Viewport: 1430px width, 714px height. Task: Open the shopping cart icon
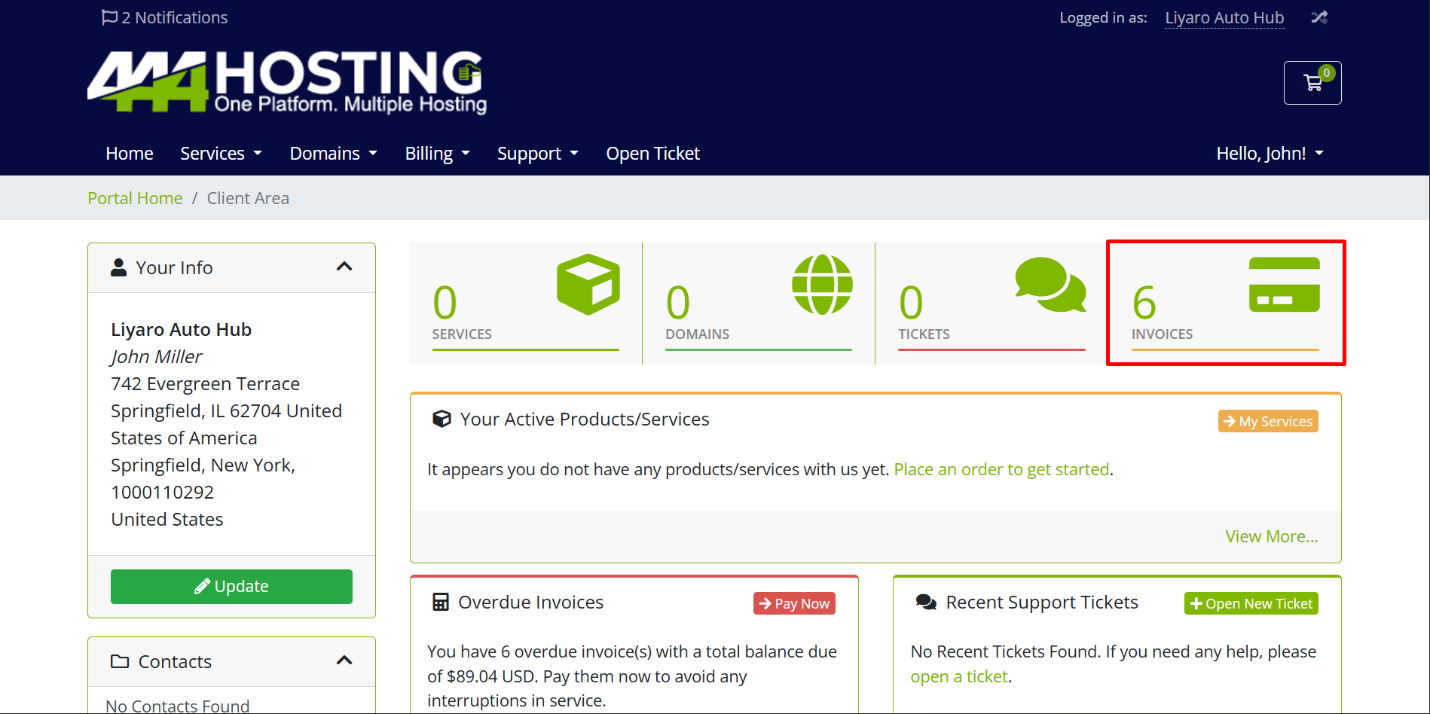(x=1312, y=83)
